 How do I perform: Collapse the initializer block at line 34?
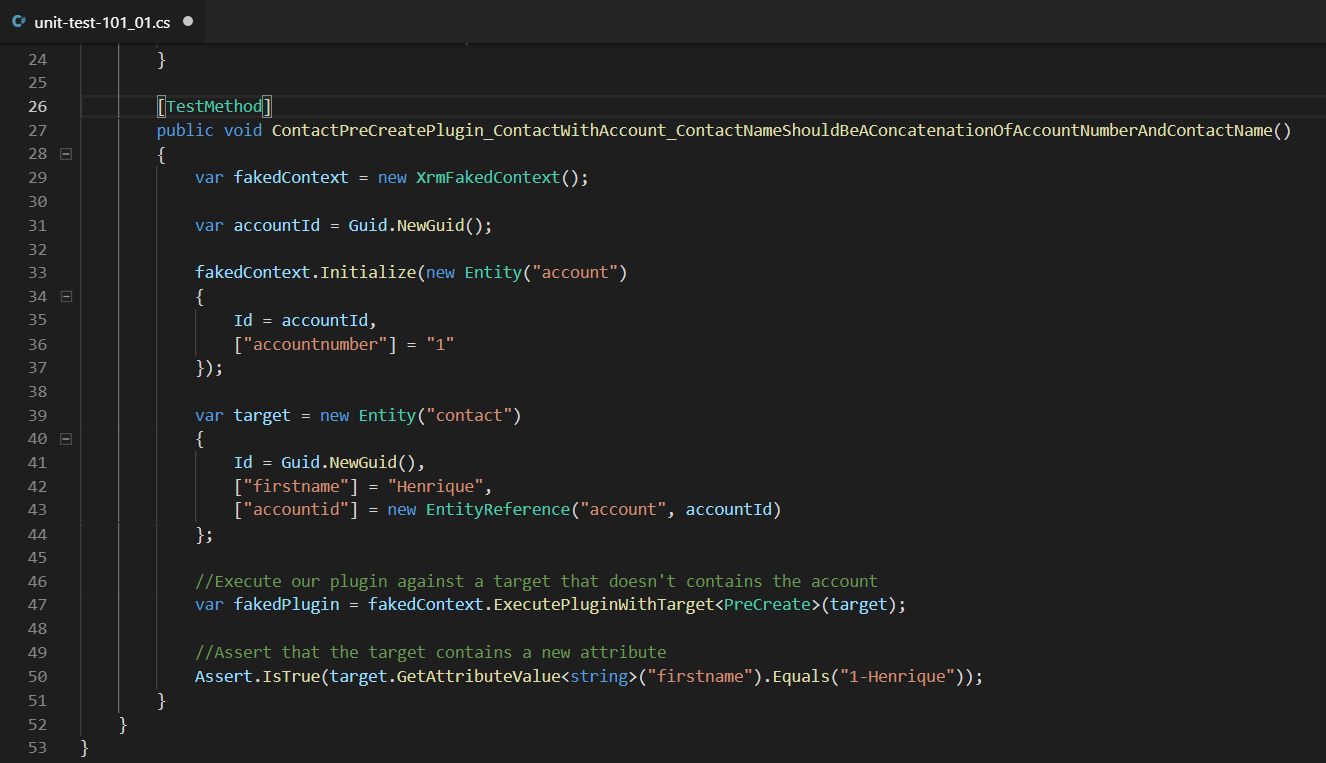pos(66,296)
